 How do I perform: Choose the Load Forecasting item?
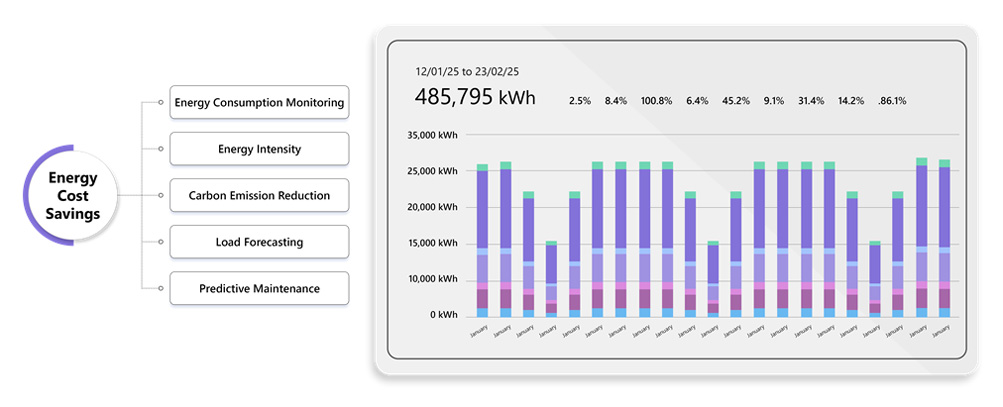pos(259,242)
